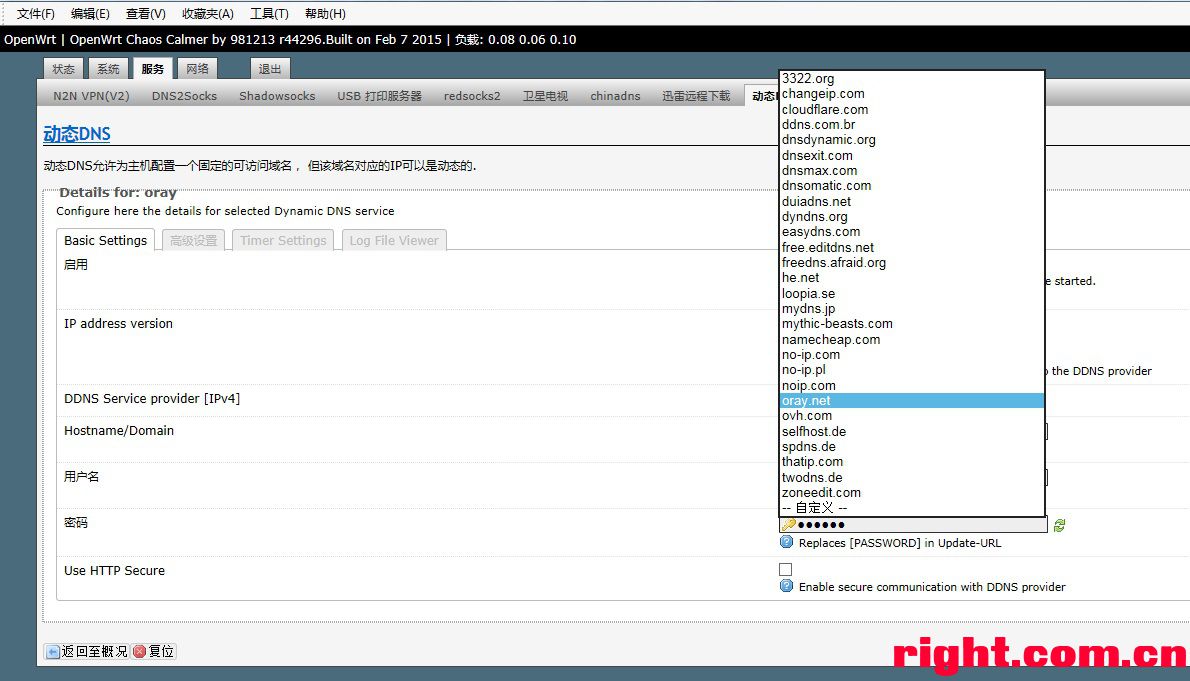Viewport: 1190px width, 681px height.
Task: Pick duiadns.net entry
Action: pyautogui.click(x=912, y=201)
